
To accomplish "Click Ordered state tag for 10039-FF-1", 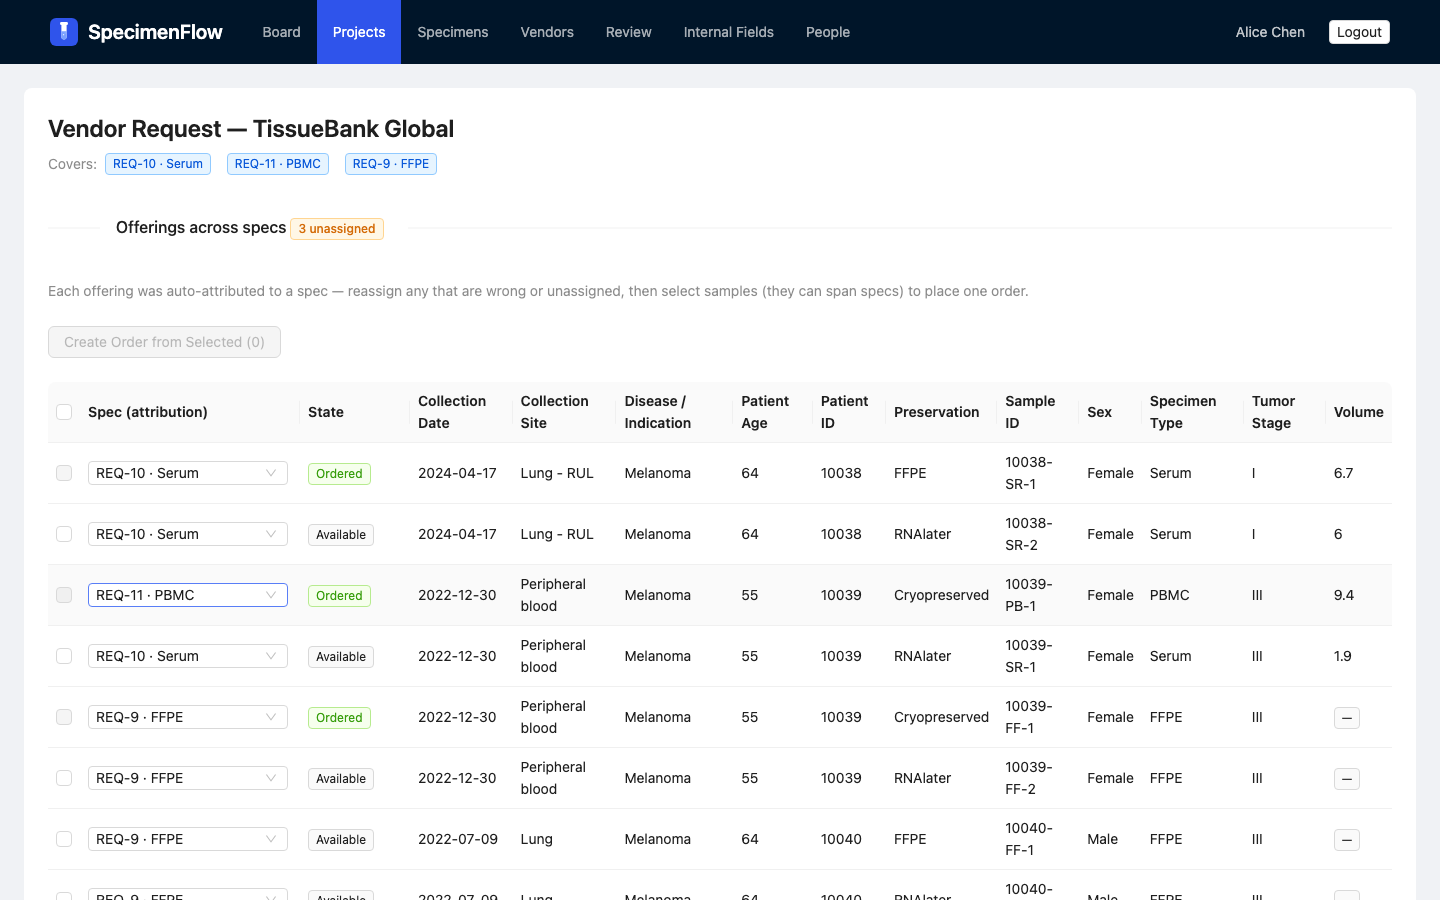I will (339, 718).
